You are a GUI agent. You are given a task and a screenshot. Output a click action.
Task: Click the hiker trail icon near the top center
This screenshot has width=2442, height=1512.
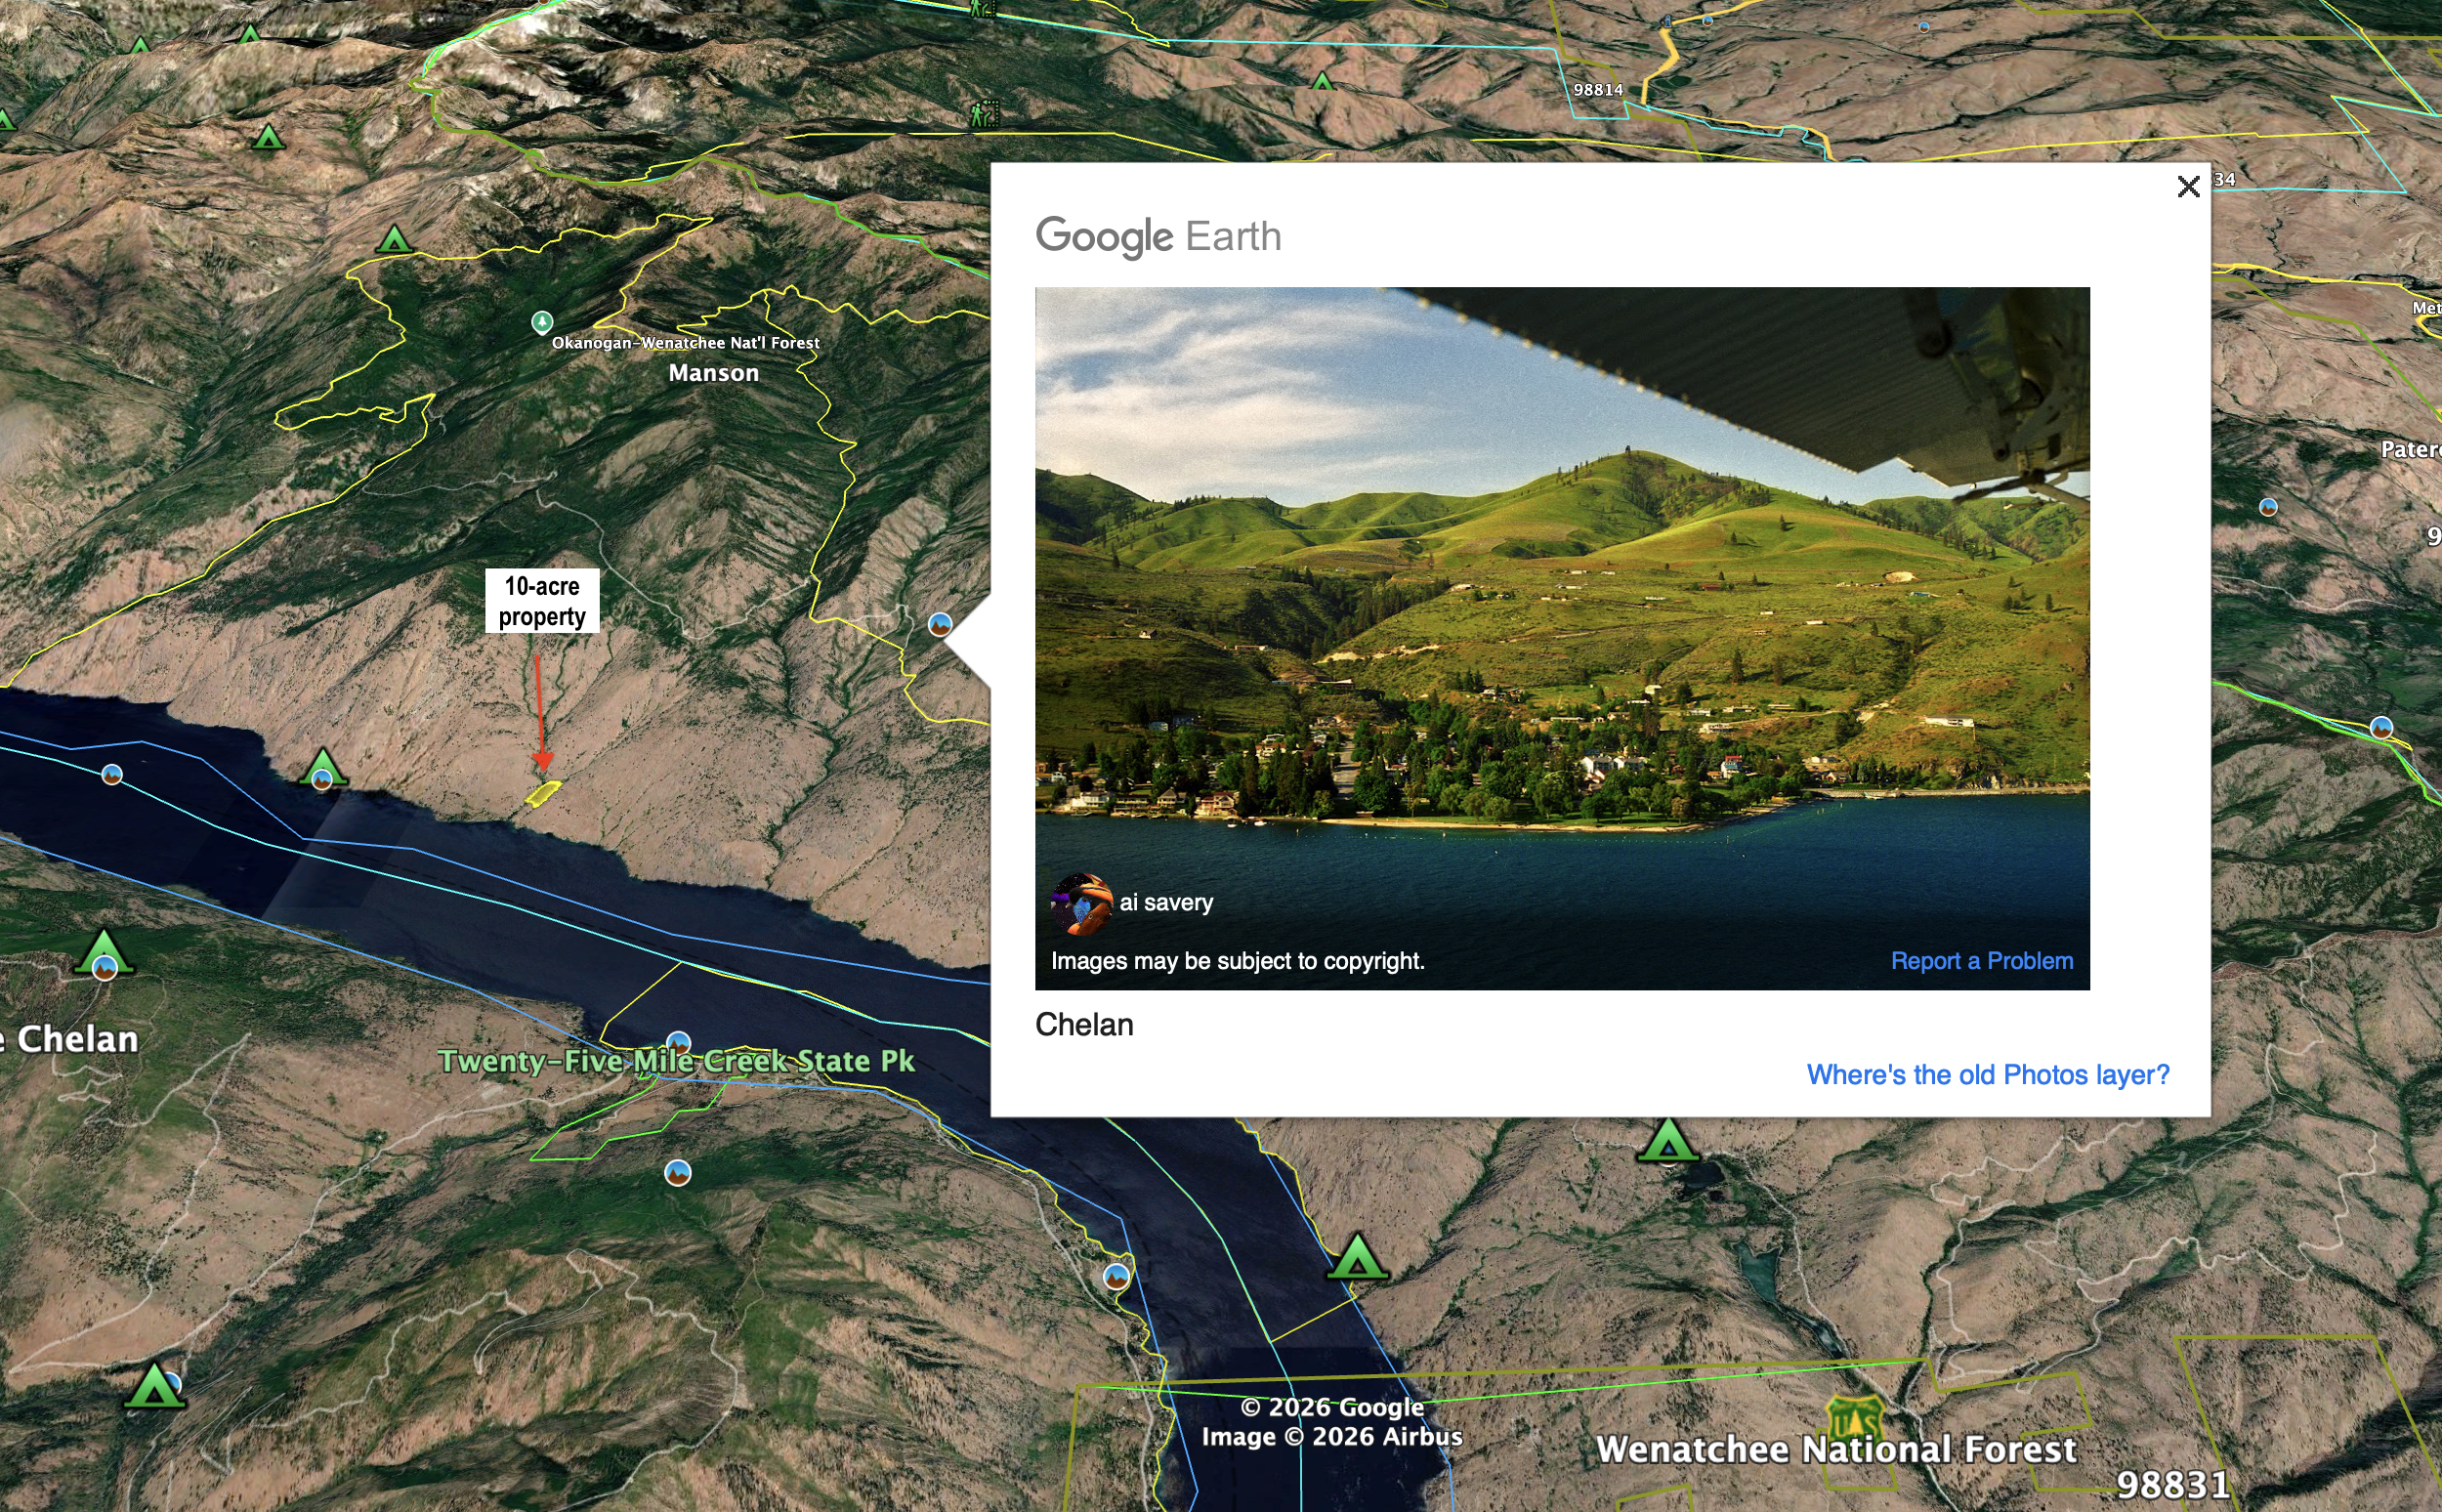984,115
